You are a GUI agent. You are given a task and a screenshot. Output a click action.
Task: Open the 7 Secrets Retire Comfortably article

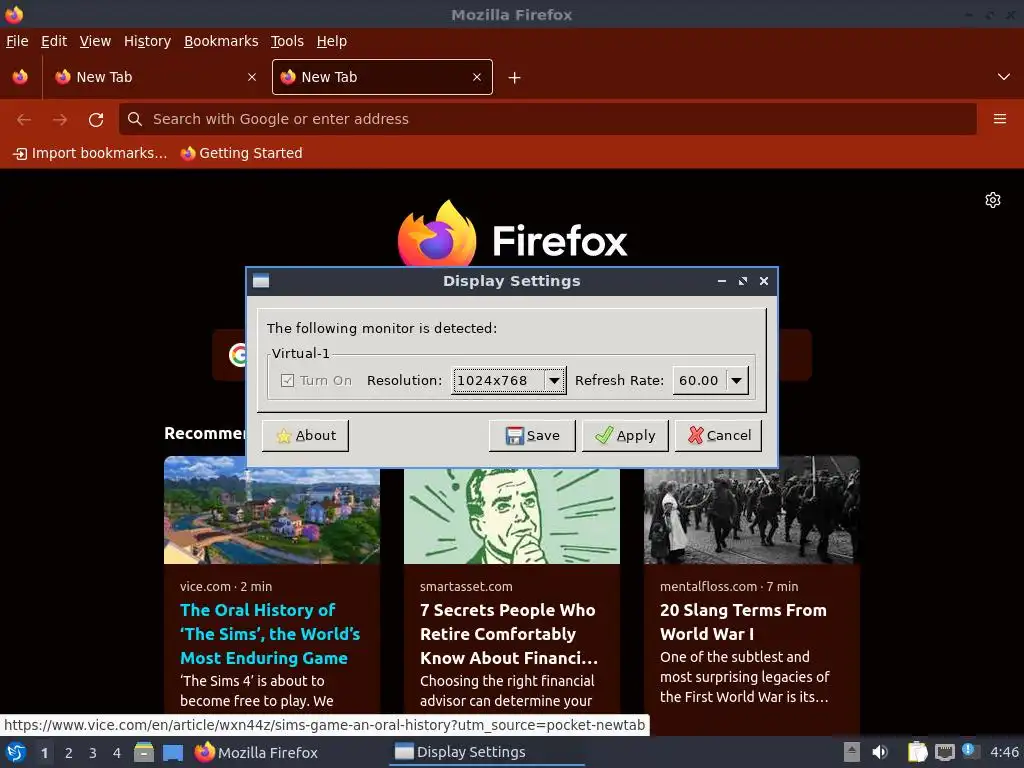point(509,634)
